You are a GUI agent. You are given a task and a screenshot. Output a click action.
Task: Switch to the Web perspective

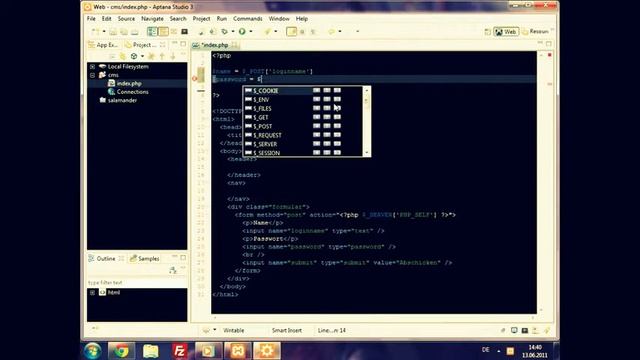[x=506, y=31]
